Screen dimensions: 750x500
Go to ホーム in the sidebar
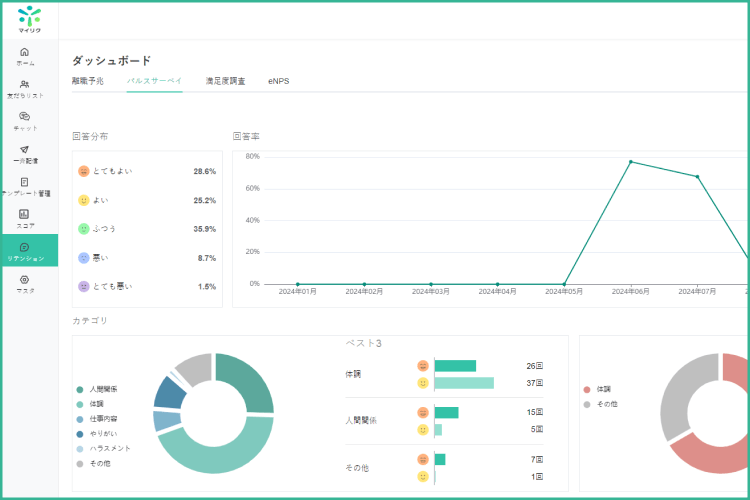pyautogui.click(x=25, y=56)
